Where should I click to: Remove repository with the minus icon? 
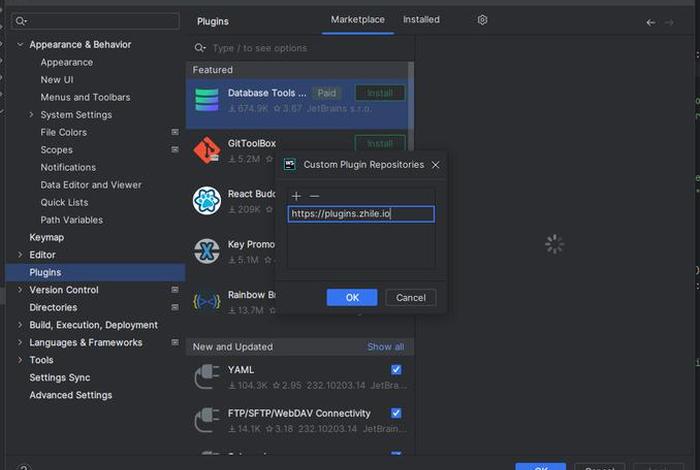(314, 196)
